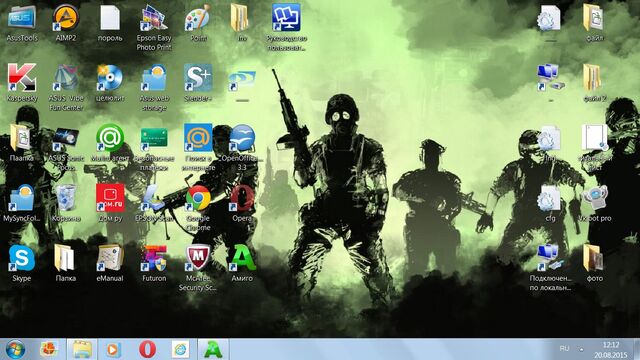
Task: Select the VK bot pro shortcut
Action: (x=594, y=203)
